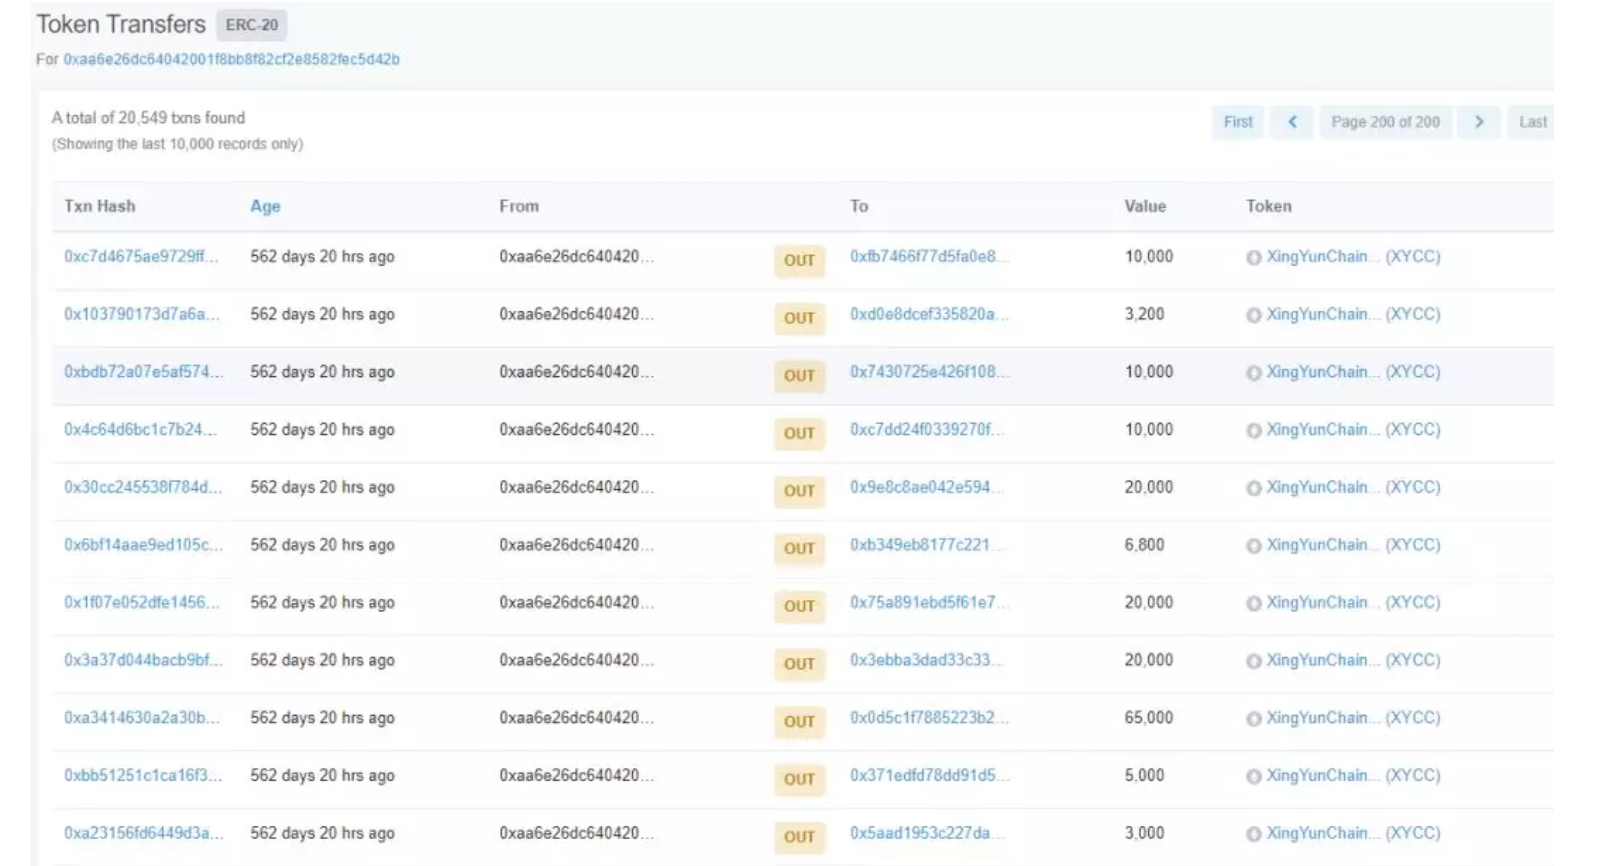Click the ERC-20 label badge
The image size is (1608, 866).
252,25
